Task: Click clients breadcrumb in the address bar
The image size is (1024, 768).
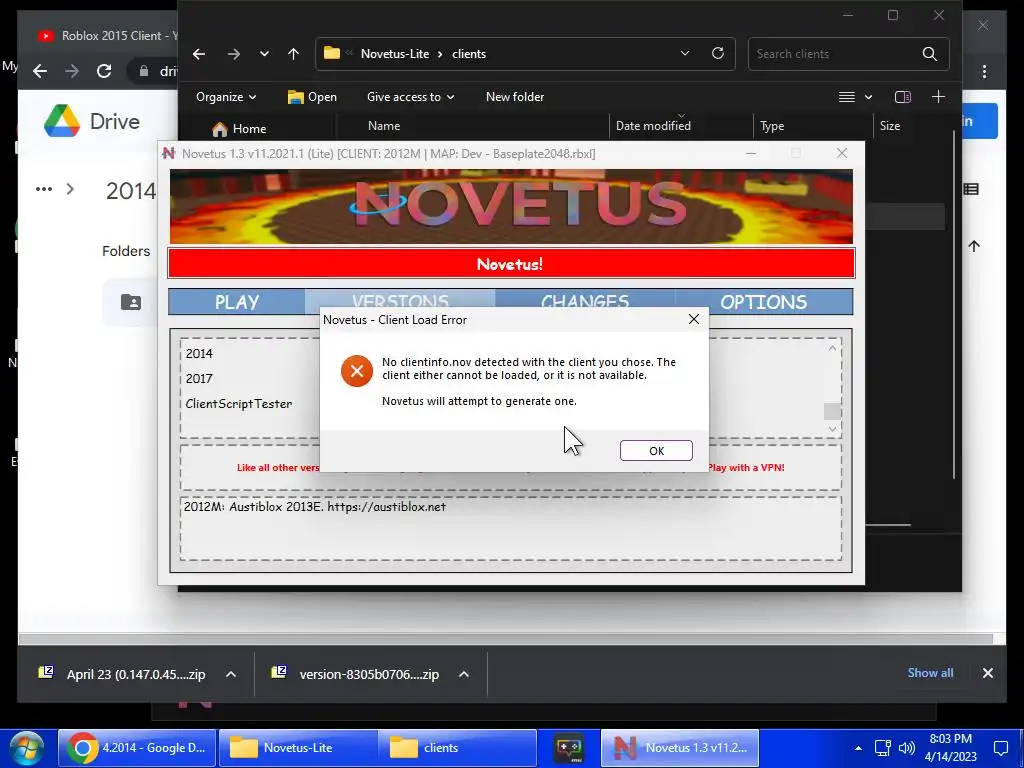Action: 469,54
